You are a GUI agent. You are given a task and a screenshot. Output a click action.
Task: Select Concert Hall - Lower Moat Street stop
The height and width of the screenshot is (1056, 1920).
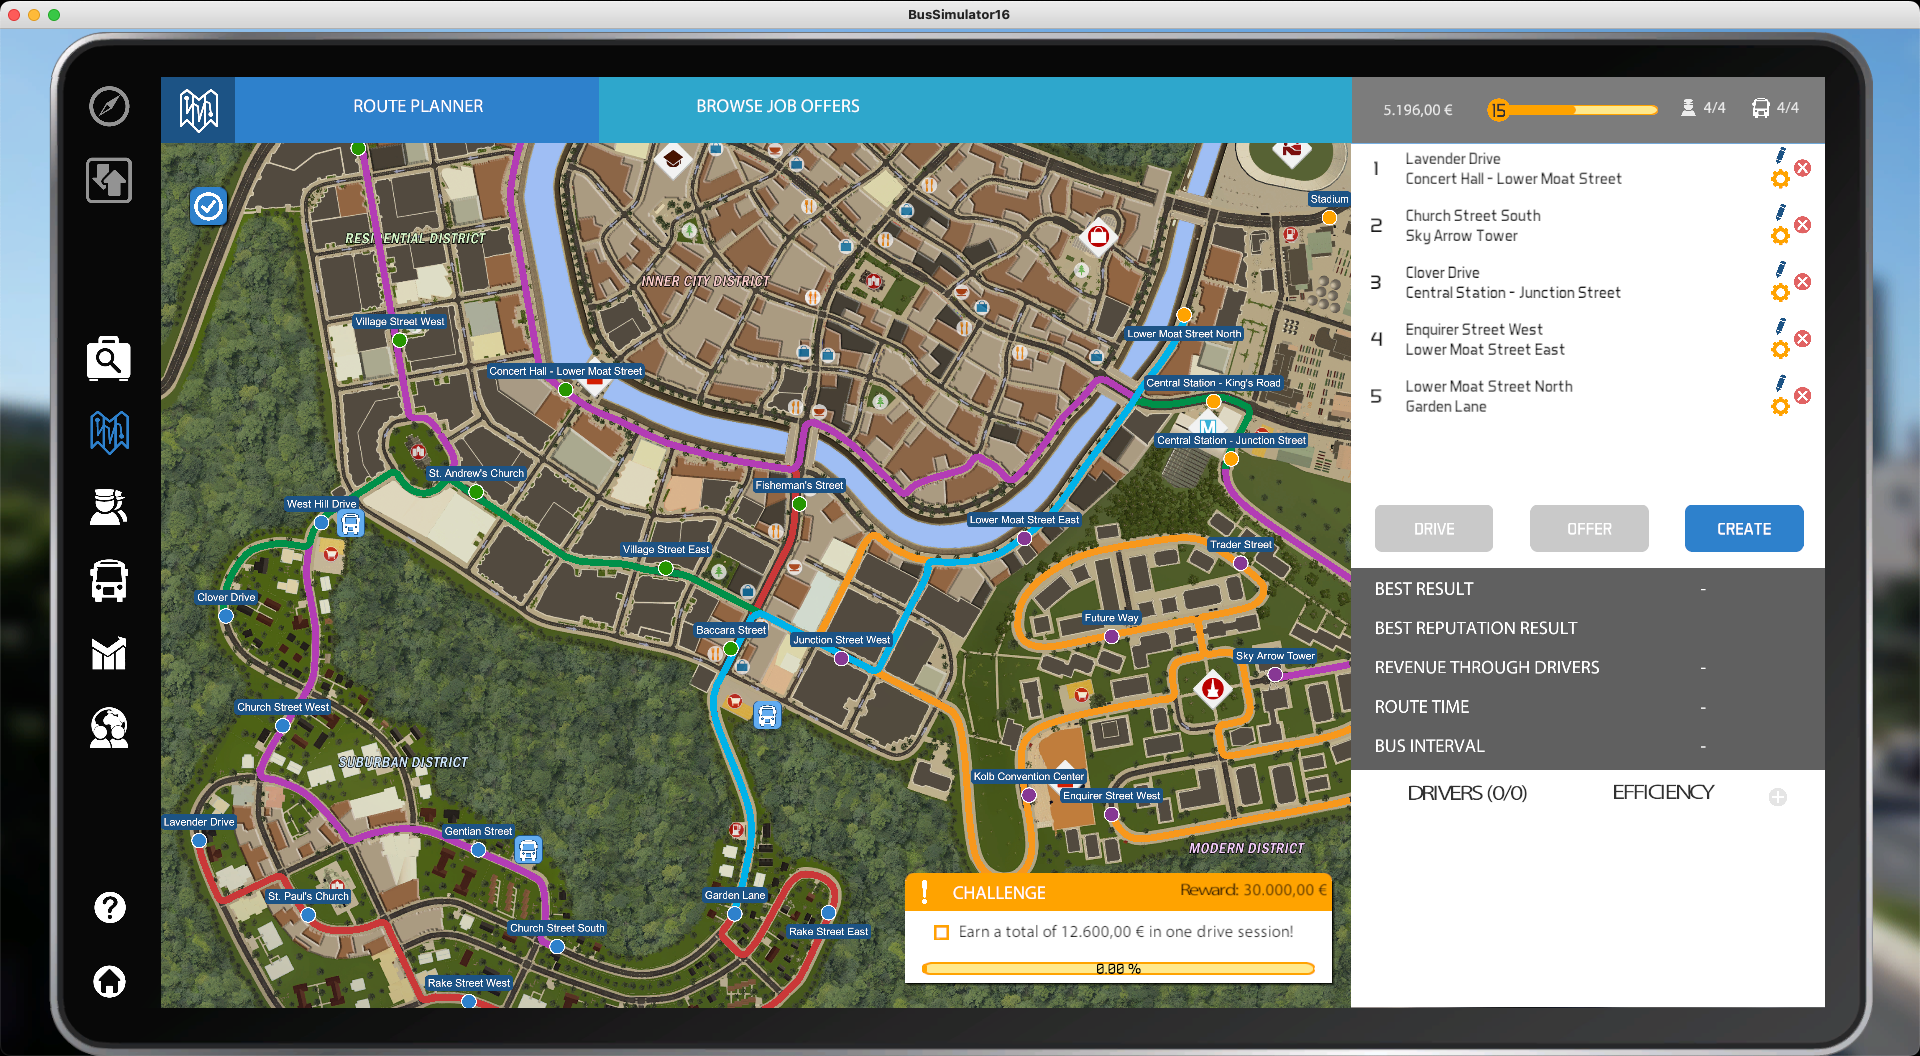tap(565, 389)
